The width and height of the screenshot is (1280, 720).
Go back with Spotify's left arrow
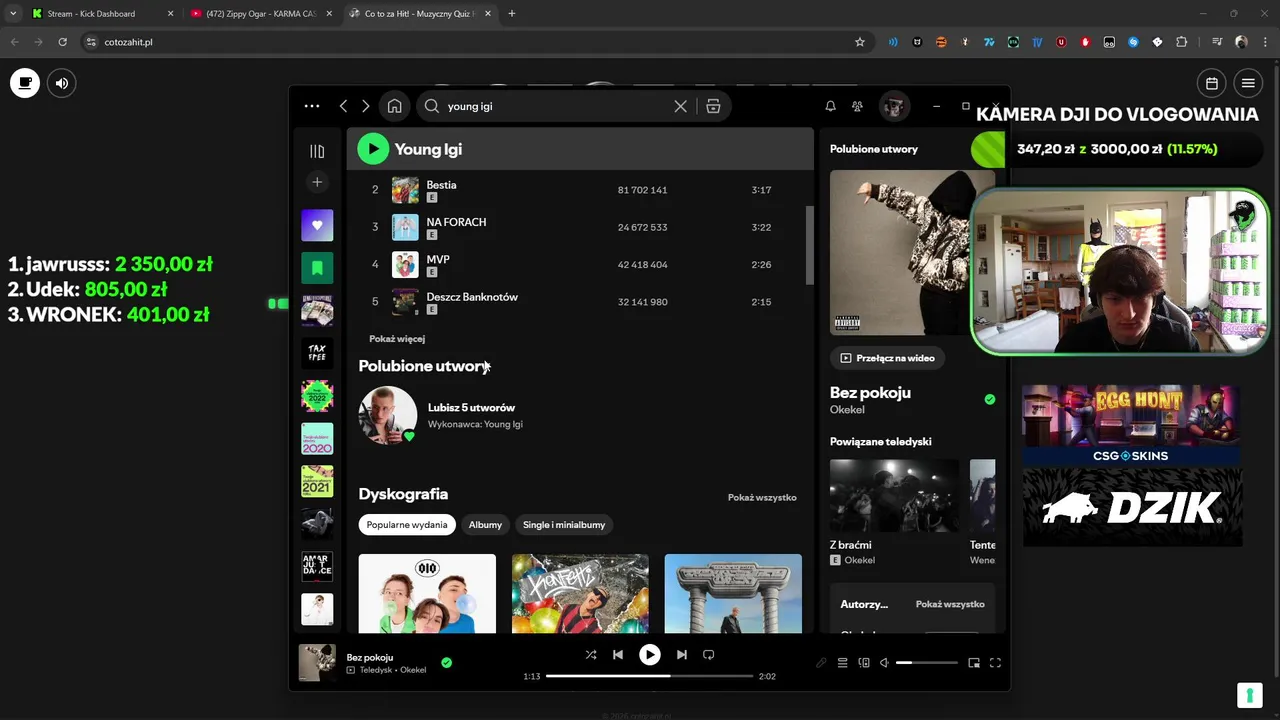[x=343, y=106]
